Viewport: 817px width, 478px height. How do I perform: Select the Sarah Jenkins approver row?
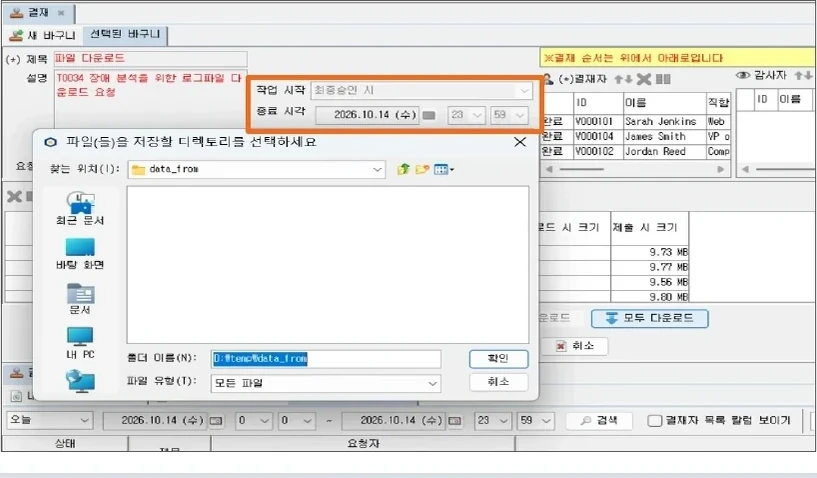[635, 121]
